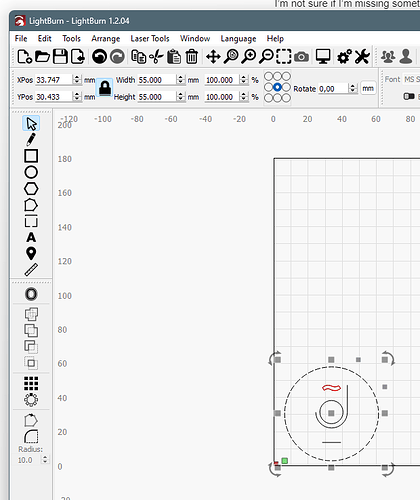
Task: Toggle the aspect ratio lock
Action: coord(105,88)
